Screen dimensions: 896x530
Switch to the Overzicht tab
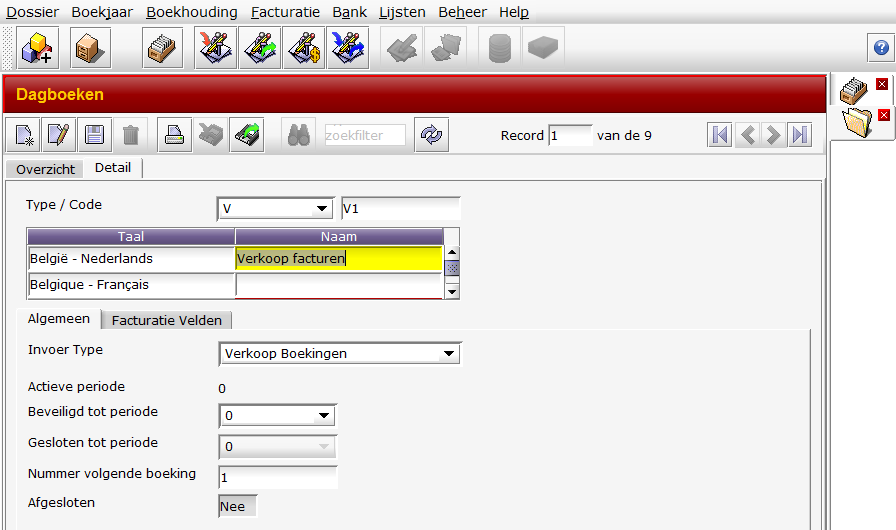(x=45, y=169)
